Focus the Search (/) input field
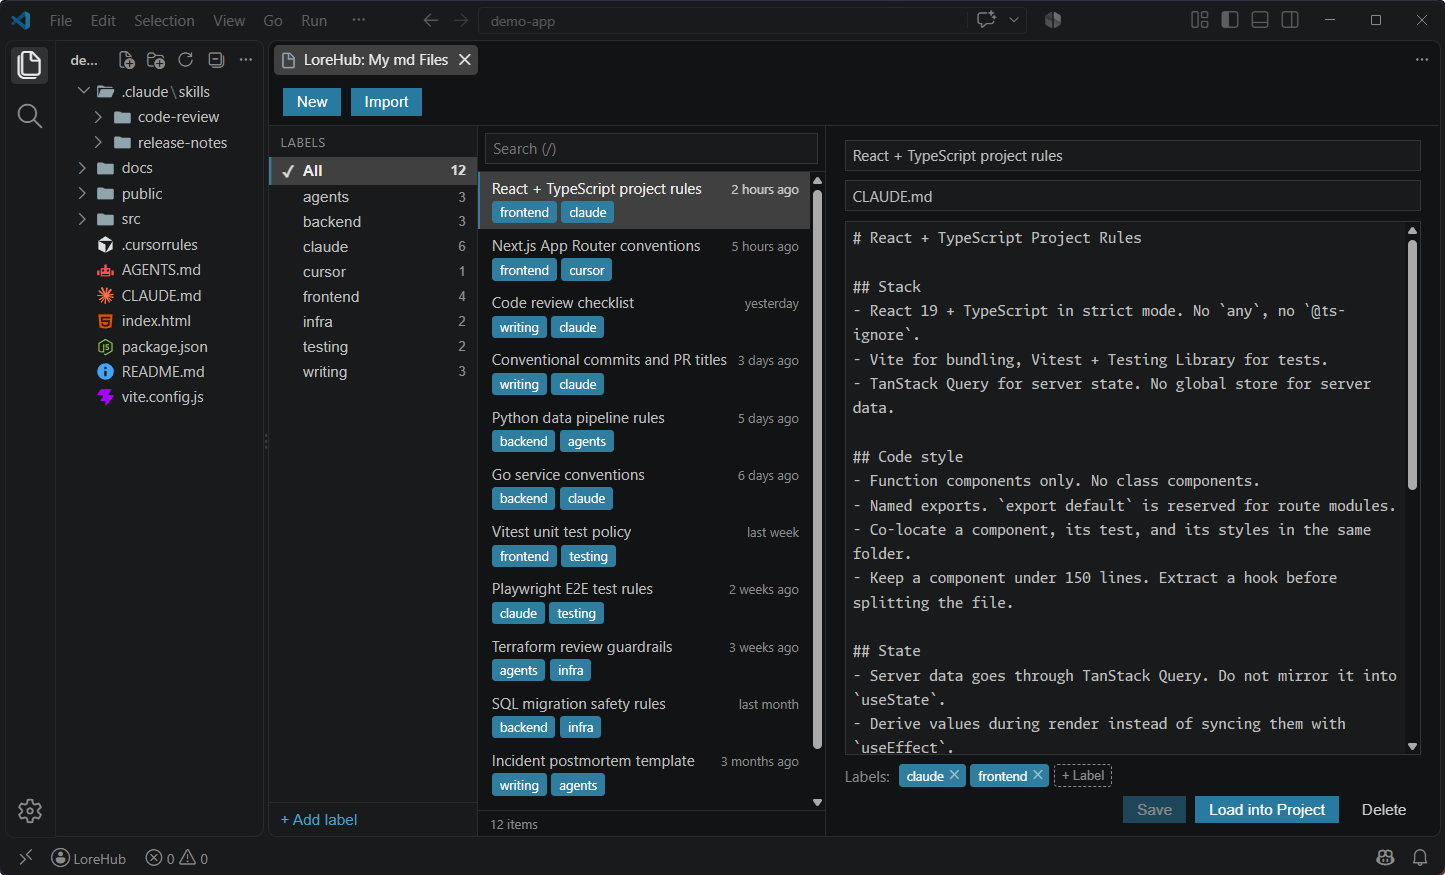Viewport: 1445px width, 875px height. (651, 149)
